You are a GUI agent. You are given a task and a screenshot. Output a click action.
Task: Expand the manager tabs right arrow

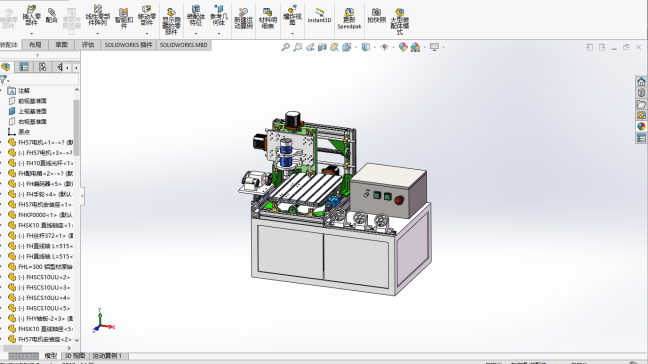(76, 67)
